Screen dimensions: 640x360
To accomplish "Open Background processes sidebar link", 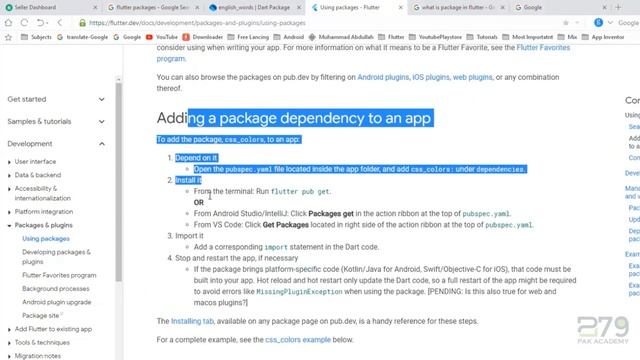I will click(x=56, y=289).
